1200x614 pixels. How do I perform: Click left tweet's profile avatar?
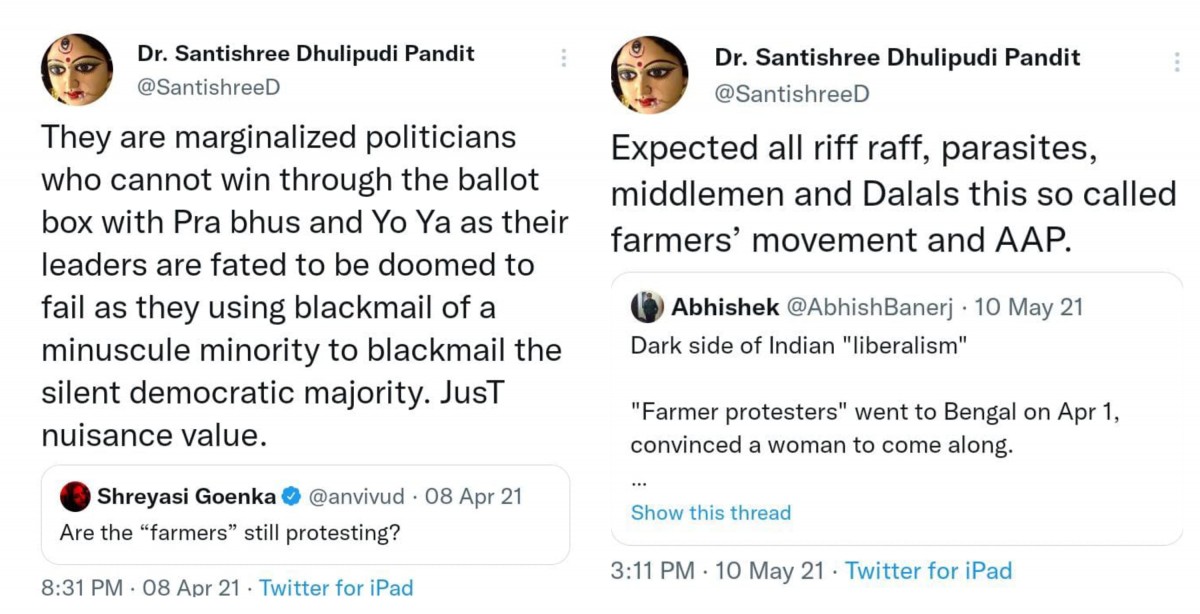click(x=77, y=69)
